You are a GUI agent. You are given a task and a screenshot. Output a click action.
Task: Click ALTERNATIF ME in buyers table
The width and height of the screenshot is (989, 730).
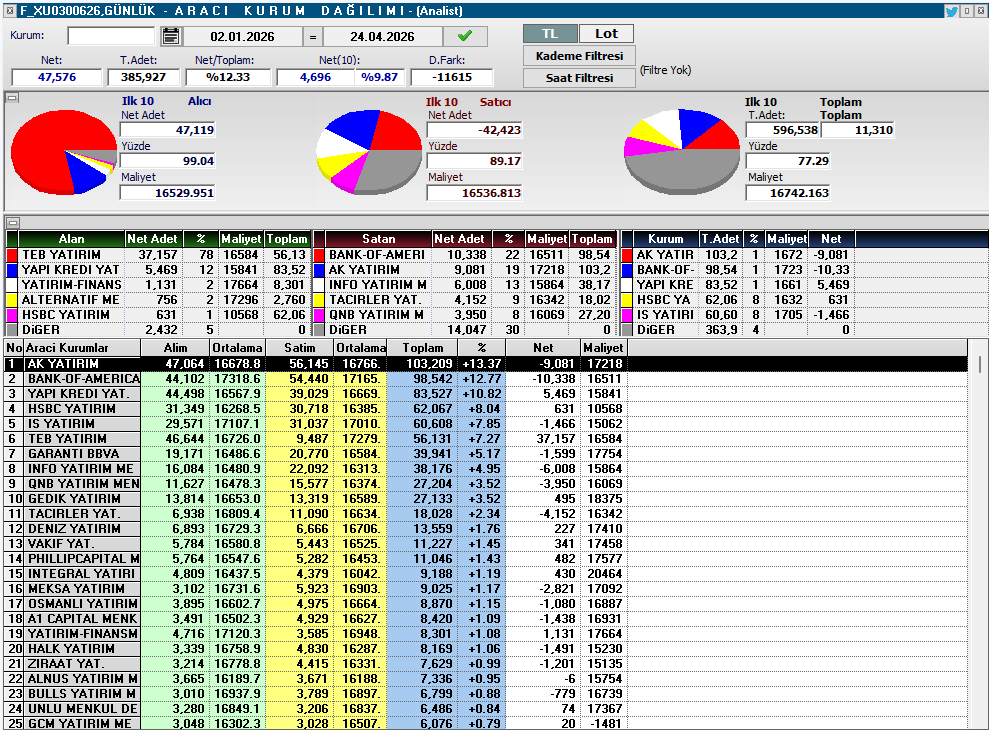click(71, 300)
